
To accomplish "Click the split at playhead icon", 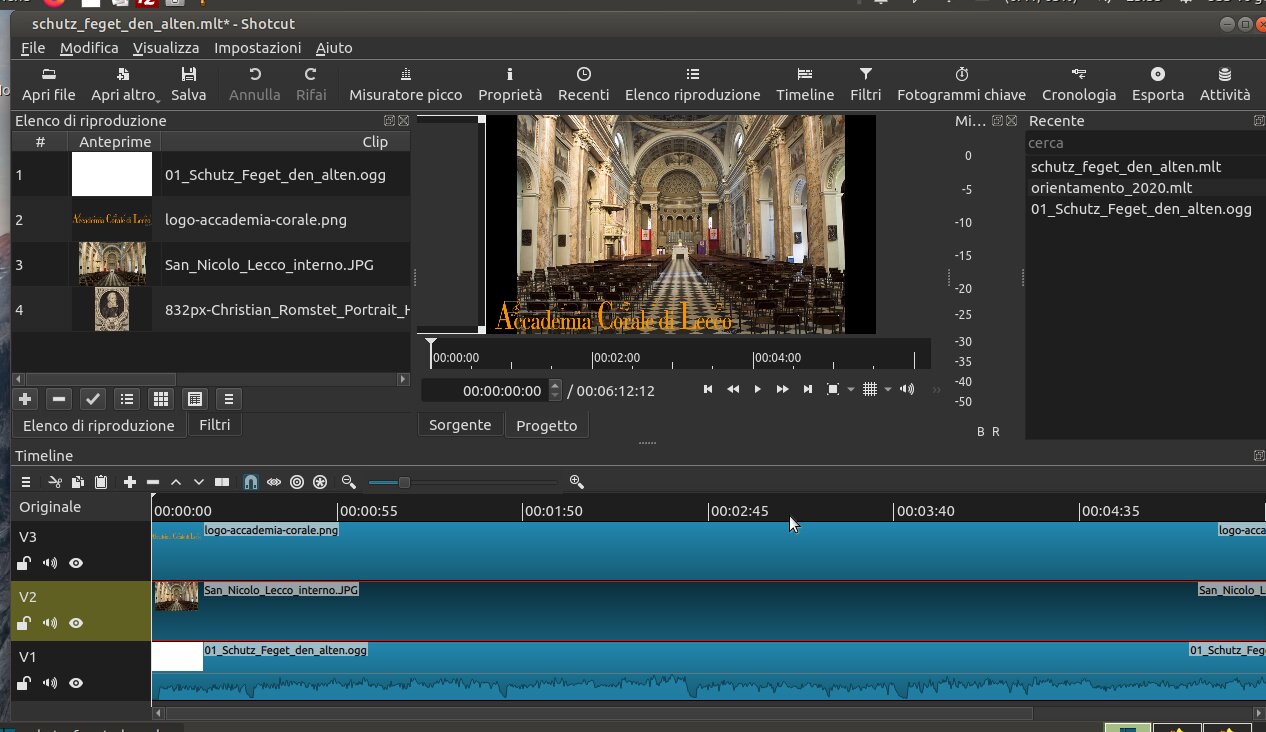I will point(222,482).
